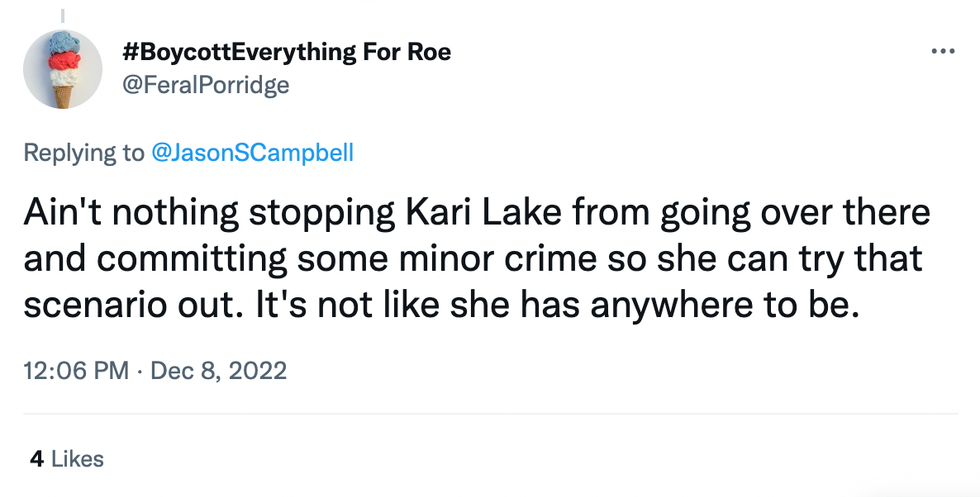Viewport: 980px width, 497px height.
Task: Visit the @FeralPorridge handle
Action: tap(205, 85)
